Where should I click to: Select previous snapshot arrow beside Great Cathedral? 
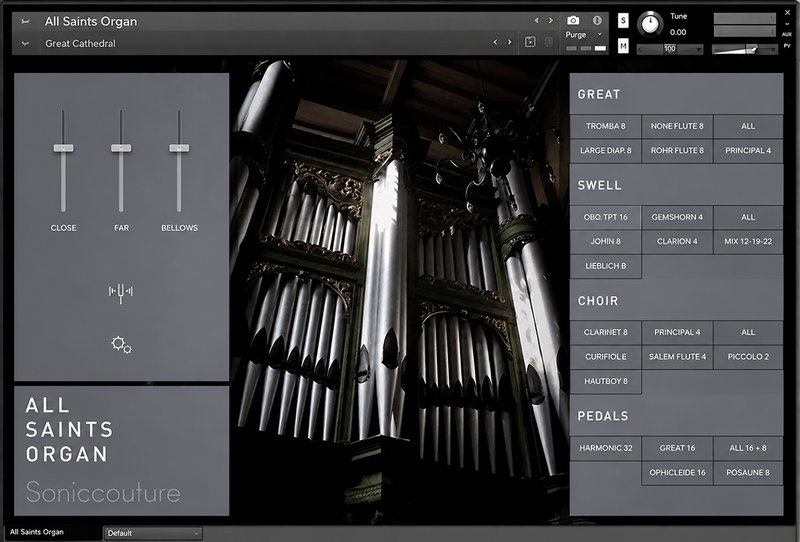pos(495,42)
